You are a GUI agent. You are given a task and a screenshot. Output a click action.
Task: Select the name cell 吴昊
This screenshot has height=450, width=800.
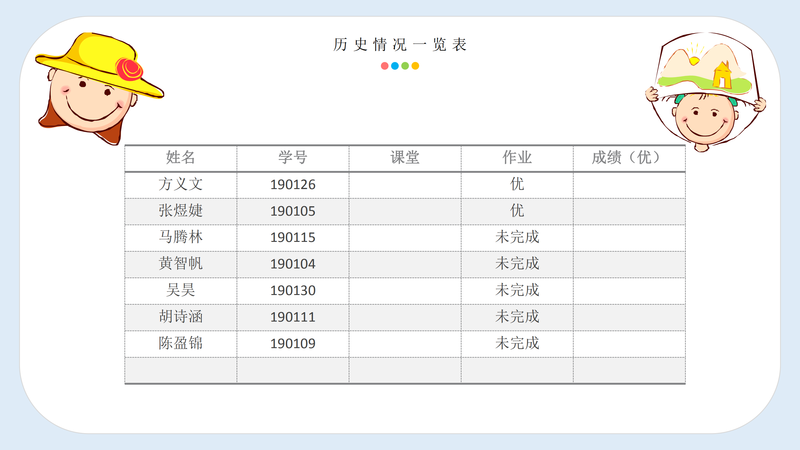pyautogui.click(x=181, y=290)
